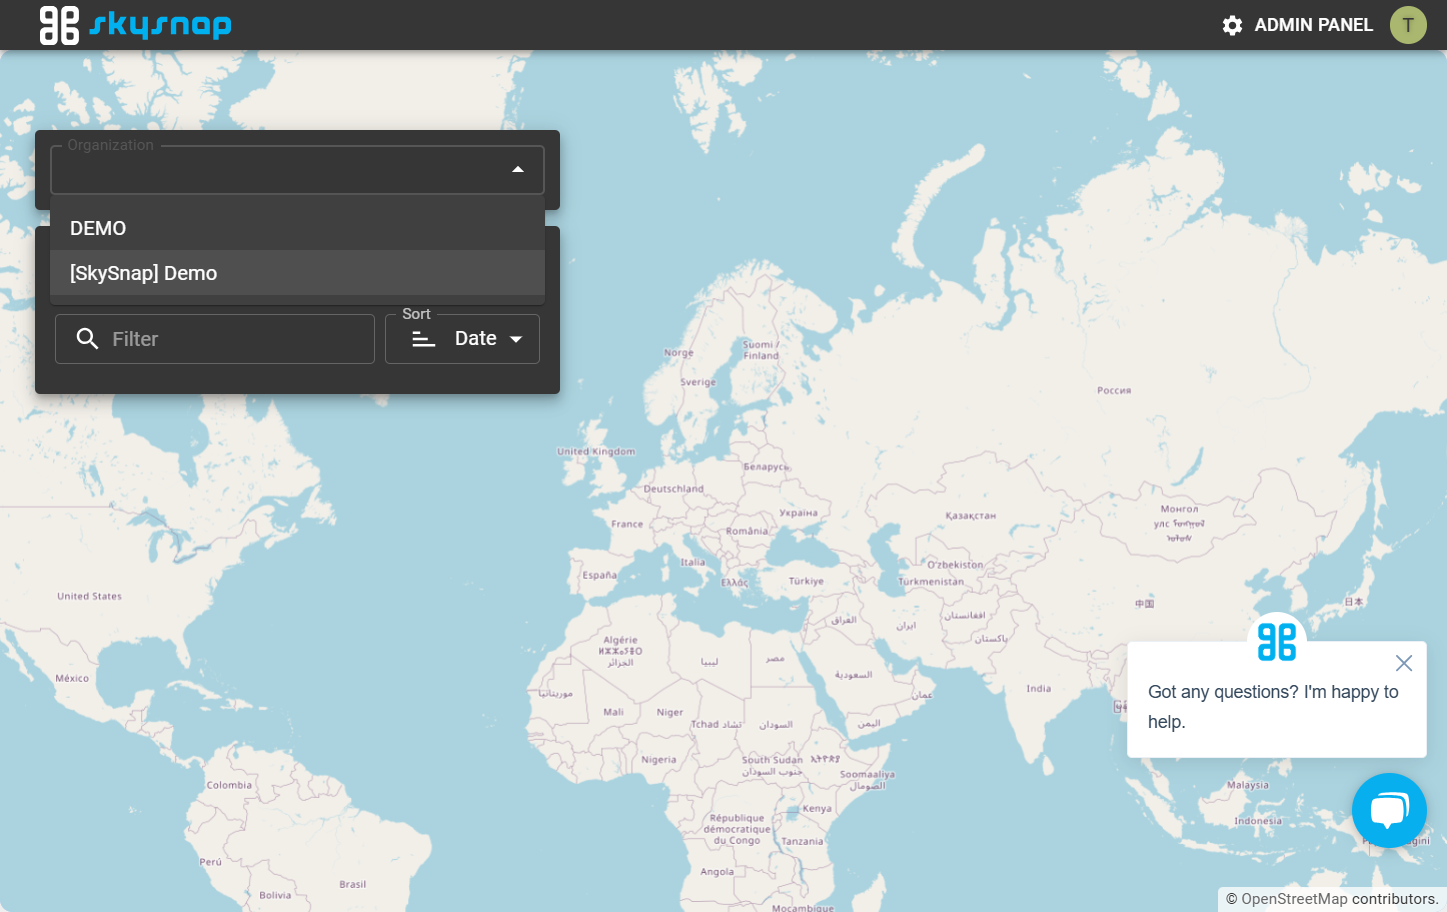The height and width of the screenshot is (912, 1447).
Task: Select the [SkySnap] Demo organization option
Action: coord(297,273)
